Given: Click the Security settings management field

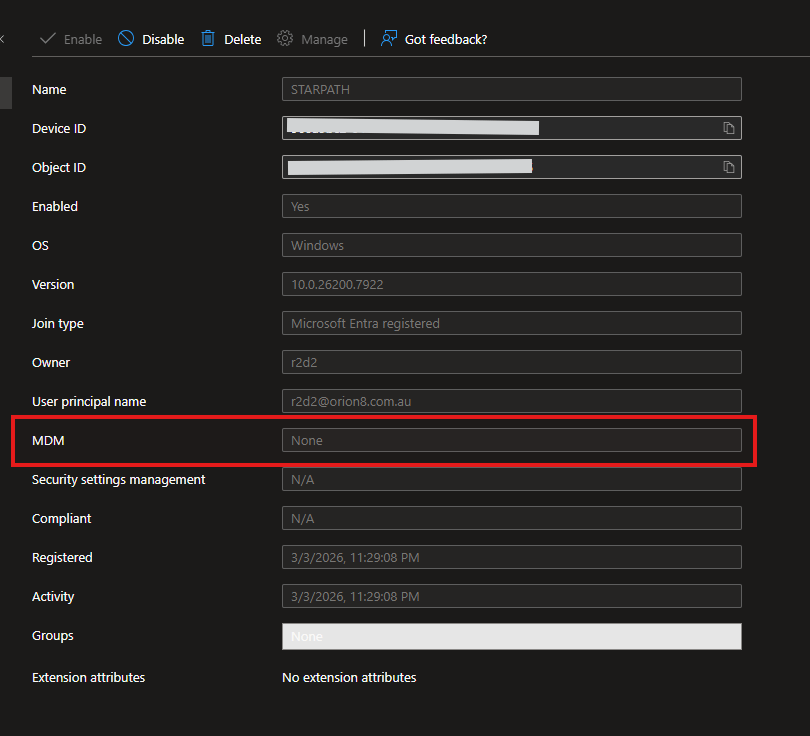Looking at the screenshot, I should (x=511, y=479).
